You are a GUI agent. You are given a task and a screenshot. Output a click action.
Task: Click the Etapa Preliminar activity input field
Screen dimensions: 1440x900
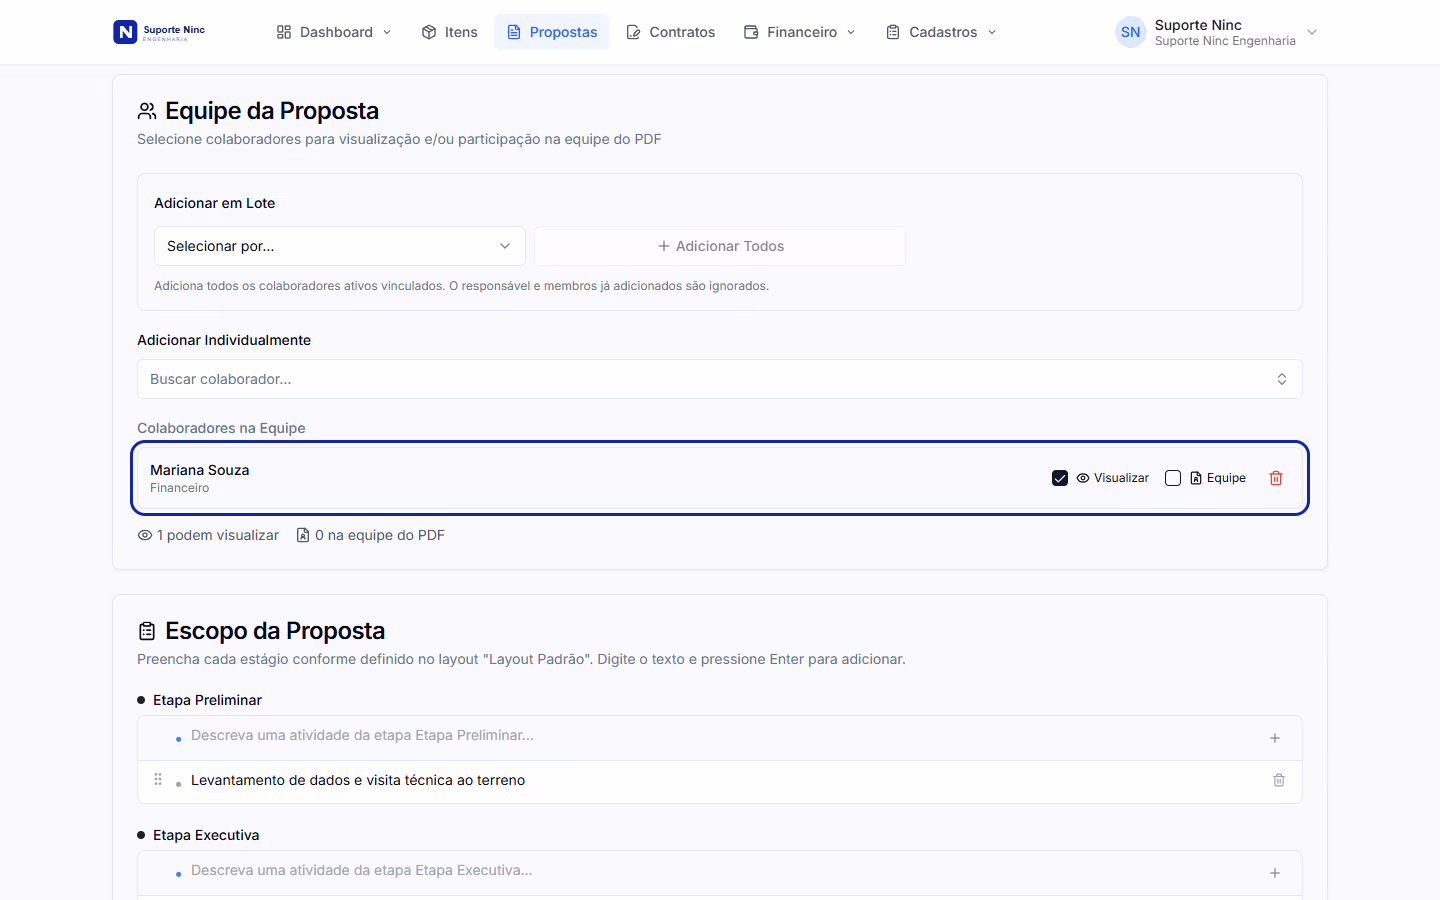click(720, 736)
